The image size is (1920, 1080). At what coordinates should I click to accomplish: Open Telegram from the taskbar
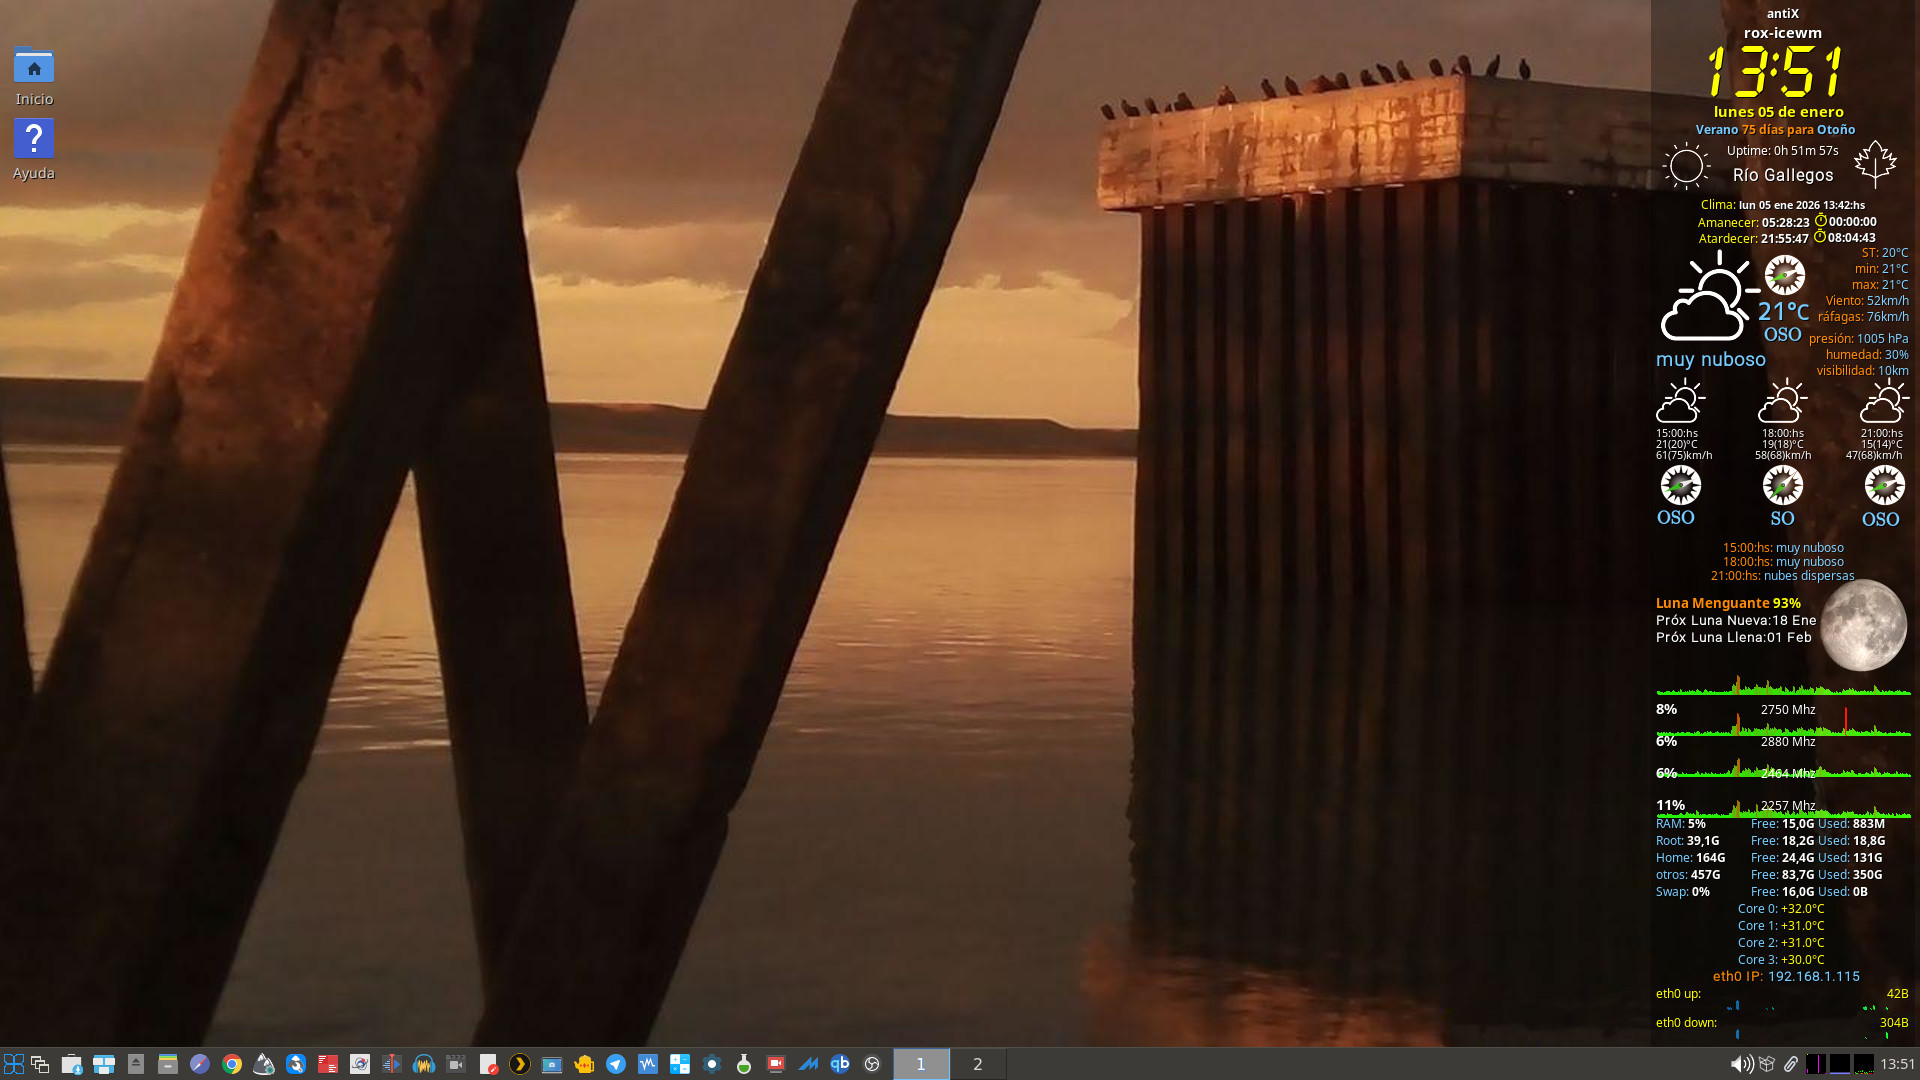pos(616,1064)
